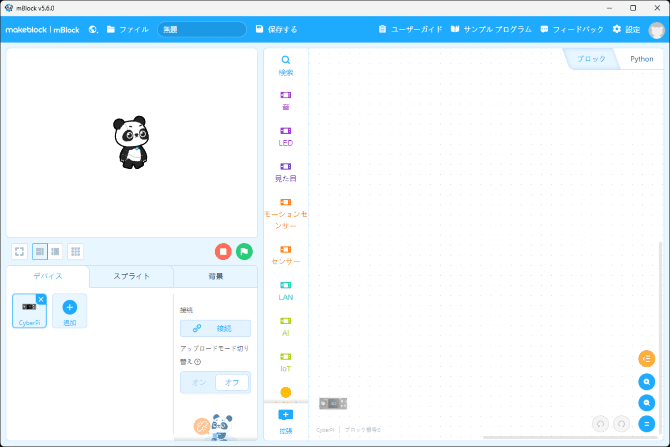Turn upload mode オン

199,382
